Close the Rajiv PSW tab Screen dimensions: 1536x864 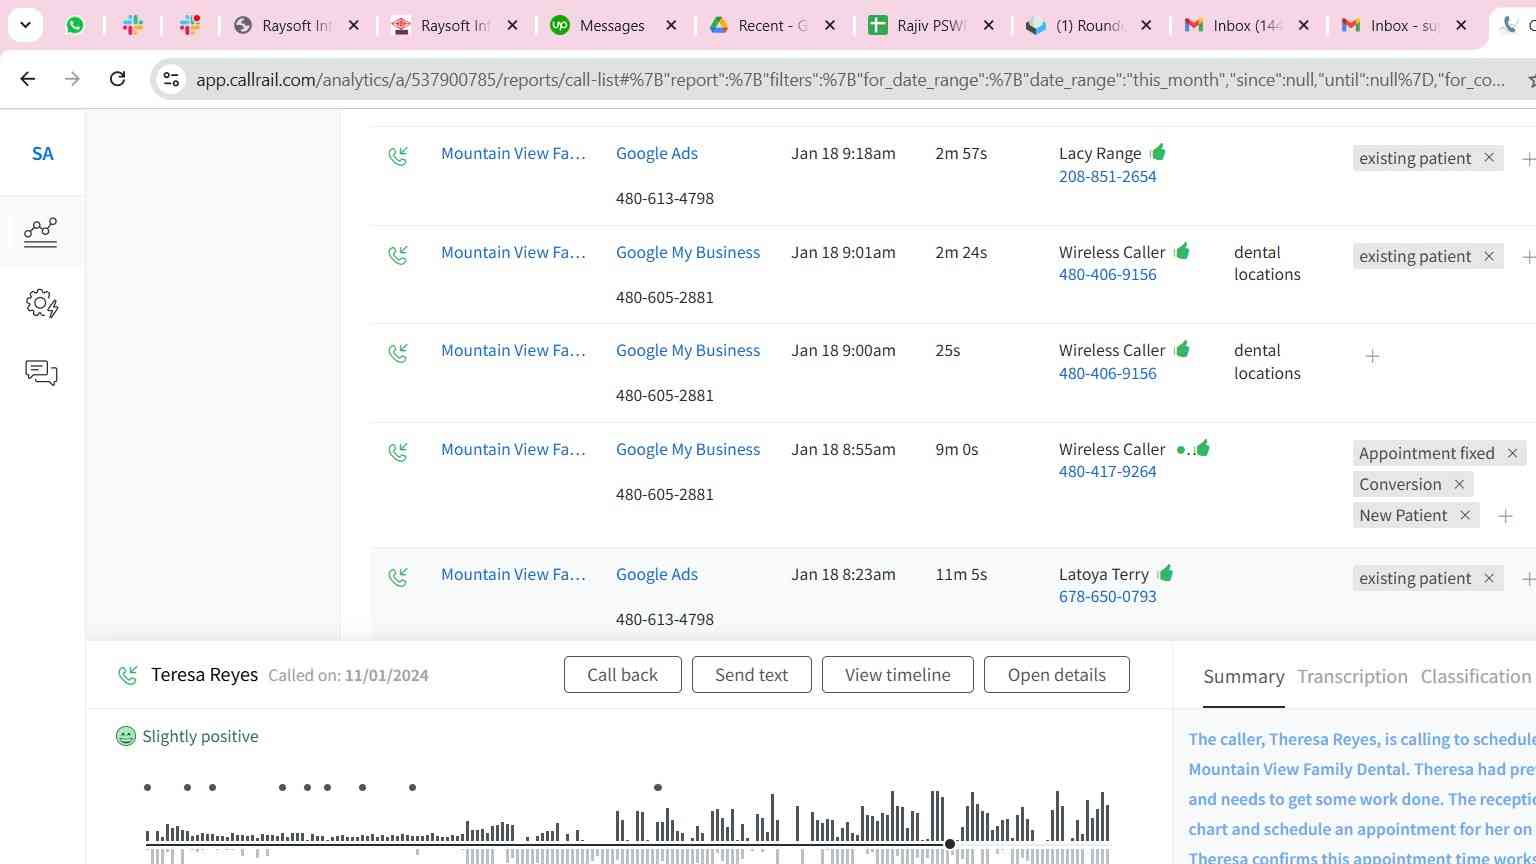[x=989, y=25]
